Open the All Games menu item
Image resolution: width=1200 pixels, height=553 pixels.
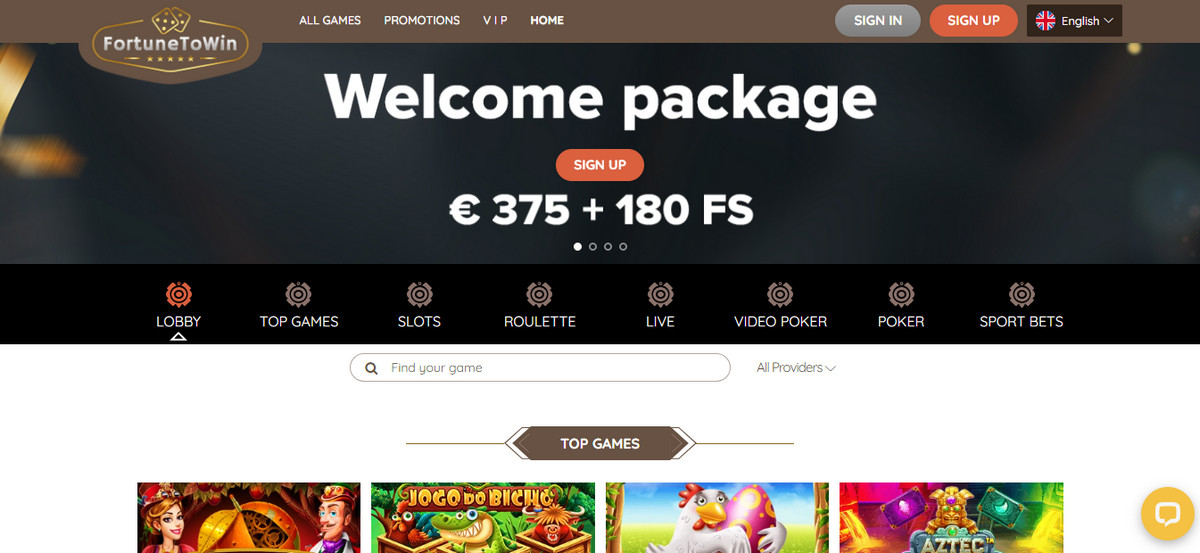point(330,20)
